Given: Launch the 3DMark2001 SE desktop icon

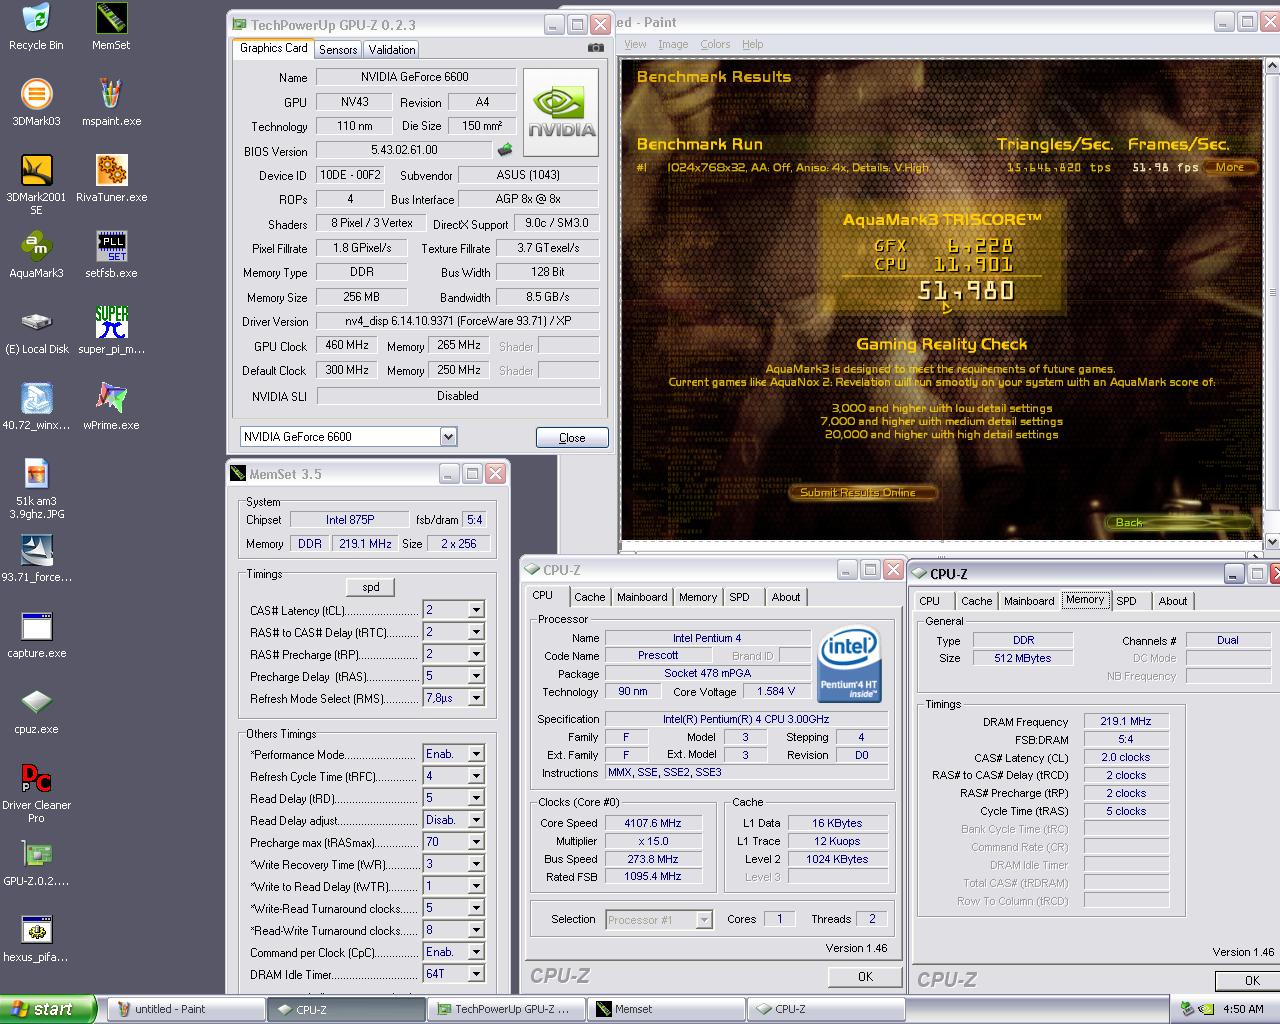Looking at the screenshot, I should pos(36,185).
